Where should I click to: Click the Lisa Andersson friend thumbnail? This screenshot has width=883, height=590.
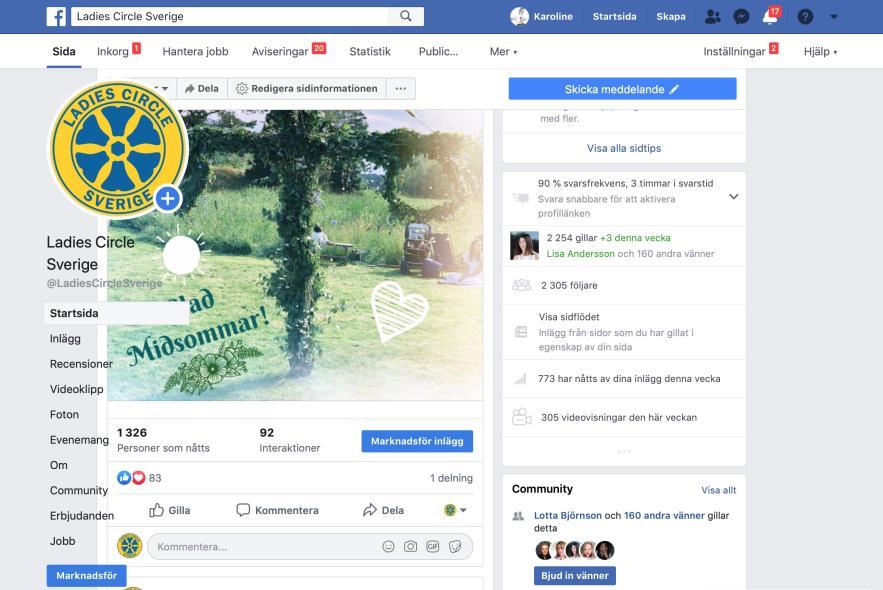click(524, 245)
